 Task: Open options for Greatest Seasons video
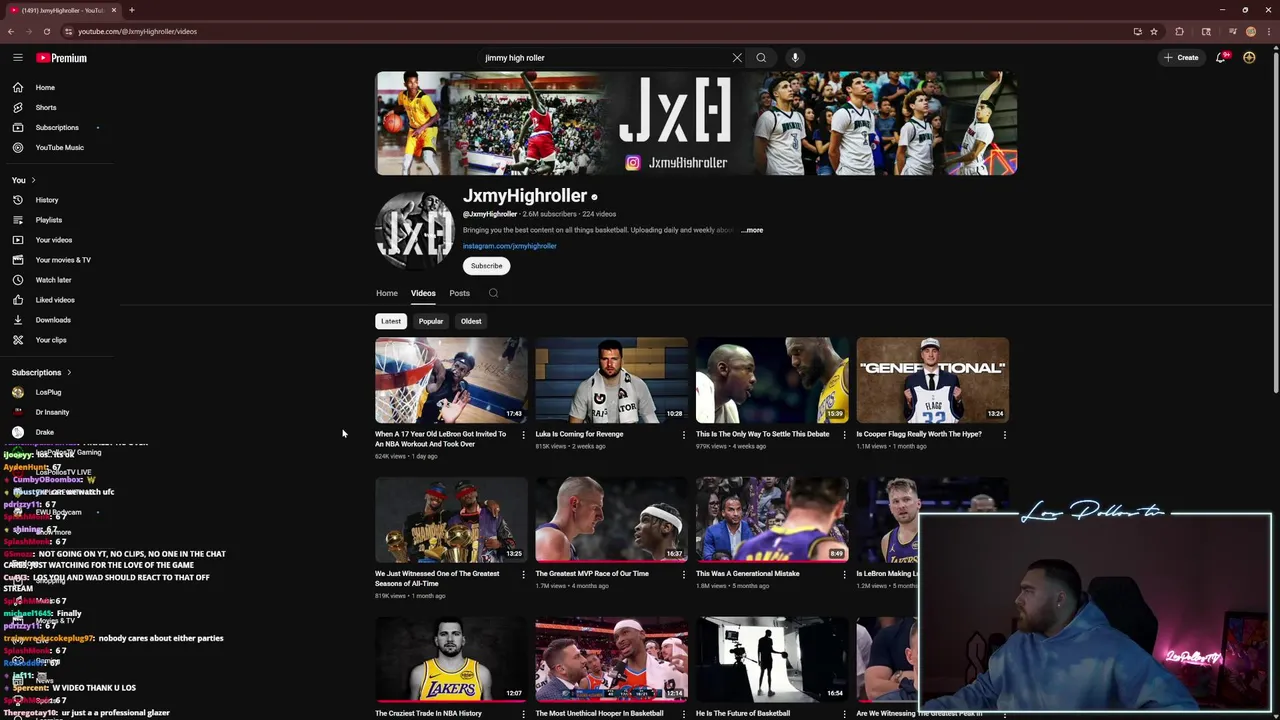523,575
